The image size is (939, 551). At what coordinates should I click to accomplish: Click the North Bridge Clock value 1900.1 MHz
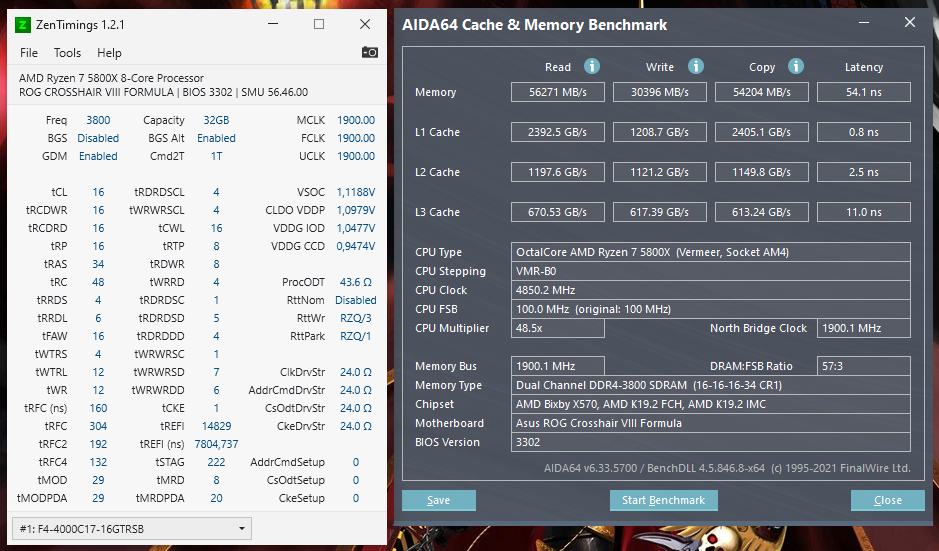point(864,328)
